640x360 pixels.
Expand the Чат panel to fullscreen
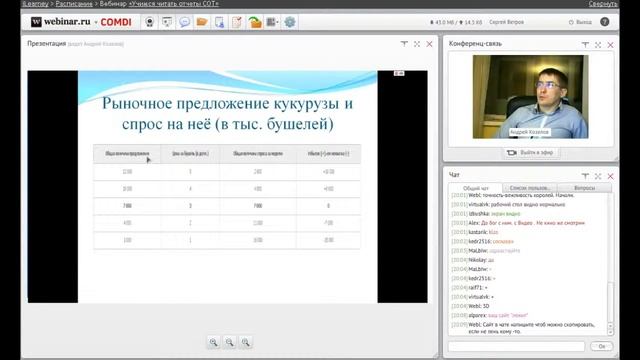598,176
